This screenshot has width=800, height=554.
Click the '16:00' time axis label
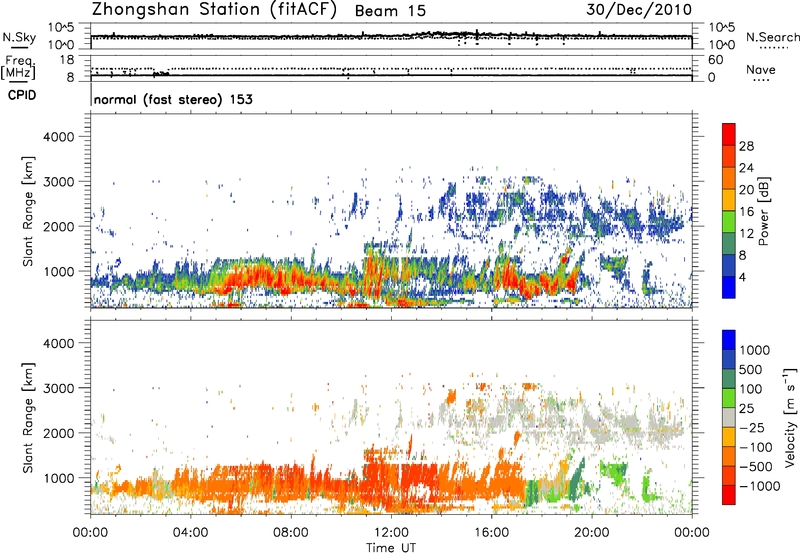[x=491, y=533]
